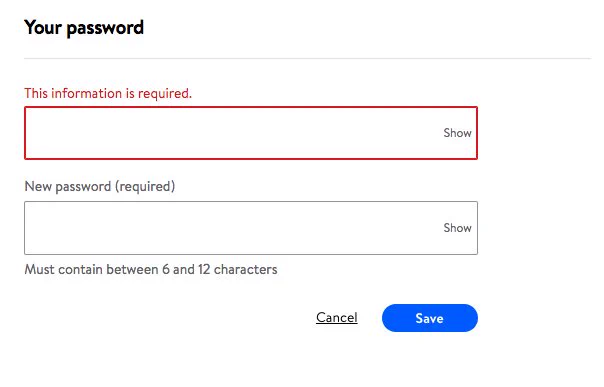Click the 'This information is required.' error message
The width and height of the screenshot is (604, 387).
108,94
